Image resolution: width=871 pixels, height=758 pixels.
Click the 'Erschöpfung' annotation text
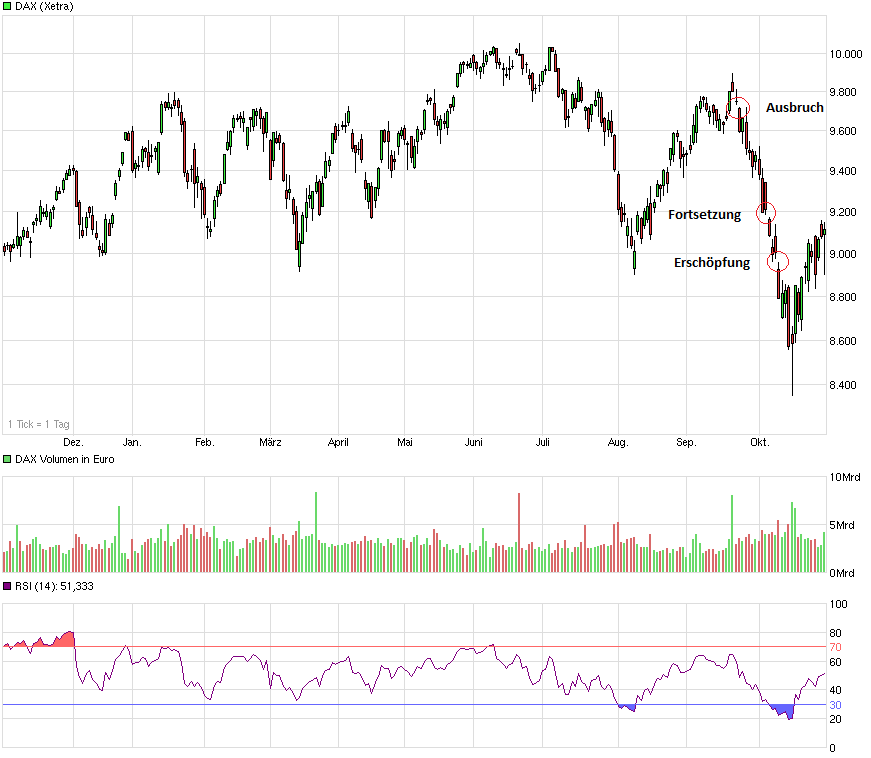712,263
